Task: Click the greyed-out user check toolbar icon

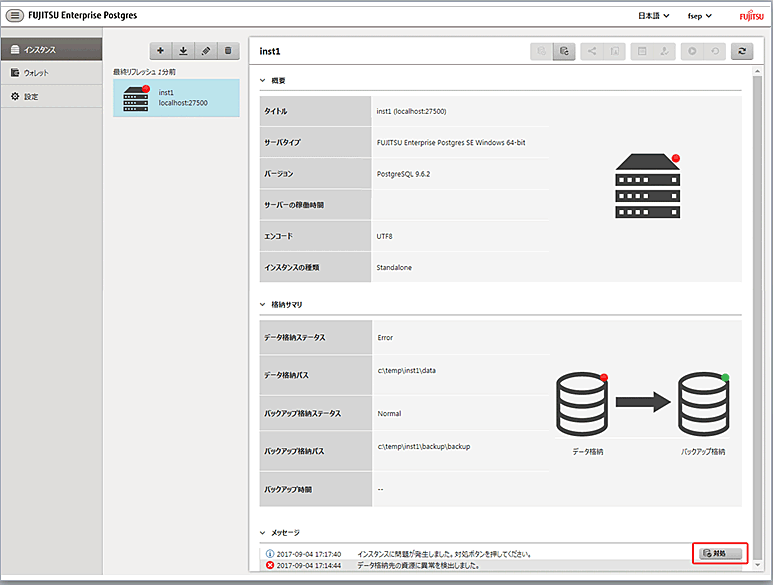Action: [x=665, y=51]
